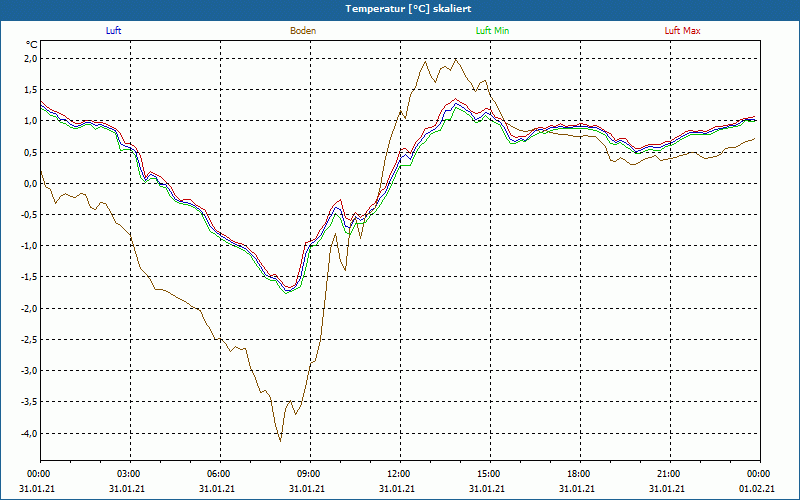
Task: Click the 18:00 time axis label
Action: pyautogui.click(x=581, y=474)
